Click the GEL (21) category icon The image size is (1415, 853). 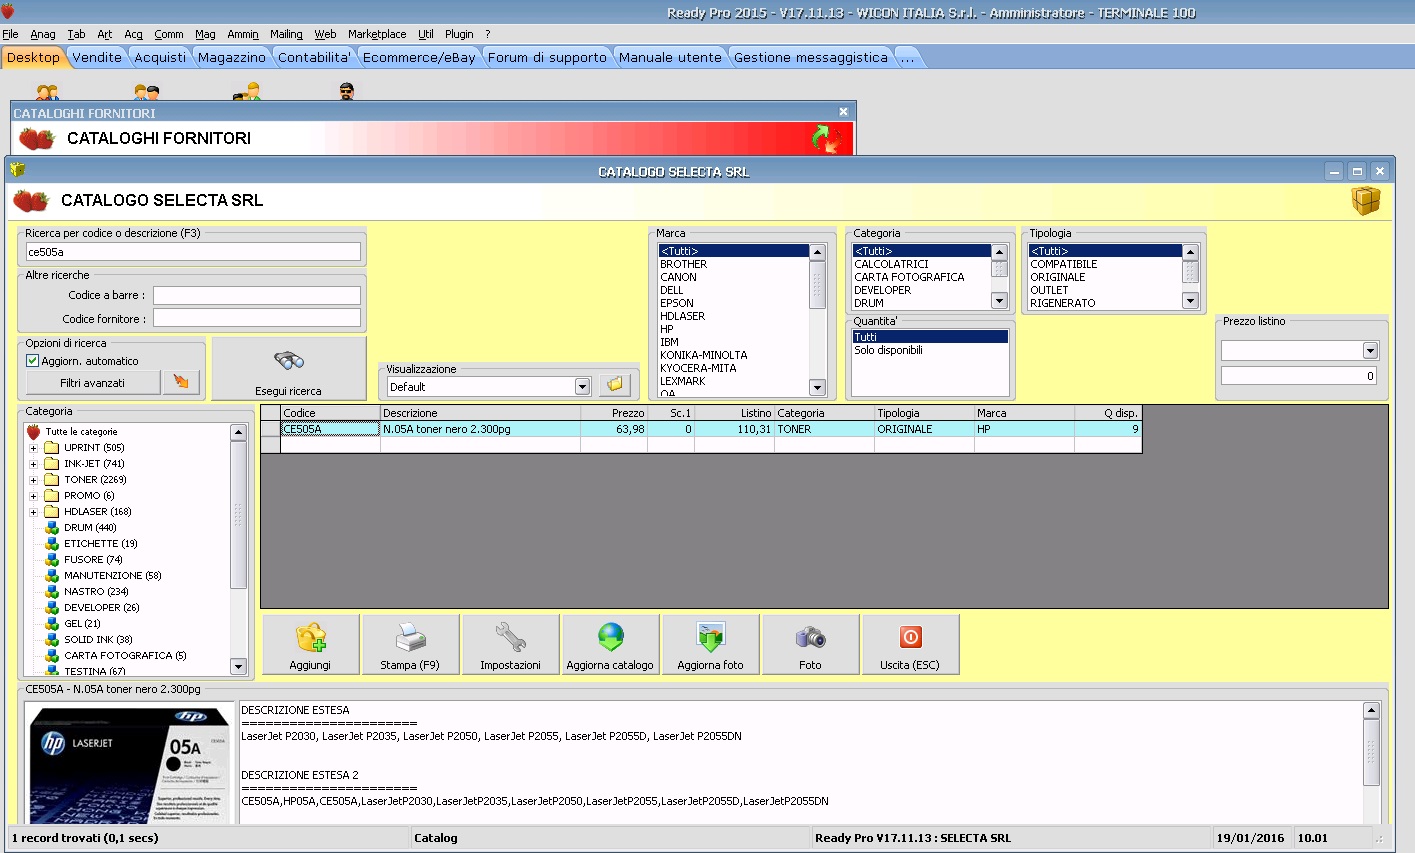point(52,623)
